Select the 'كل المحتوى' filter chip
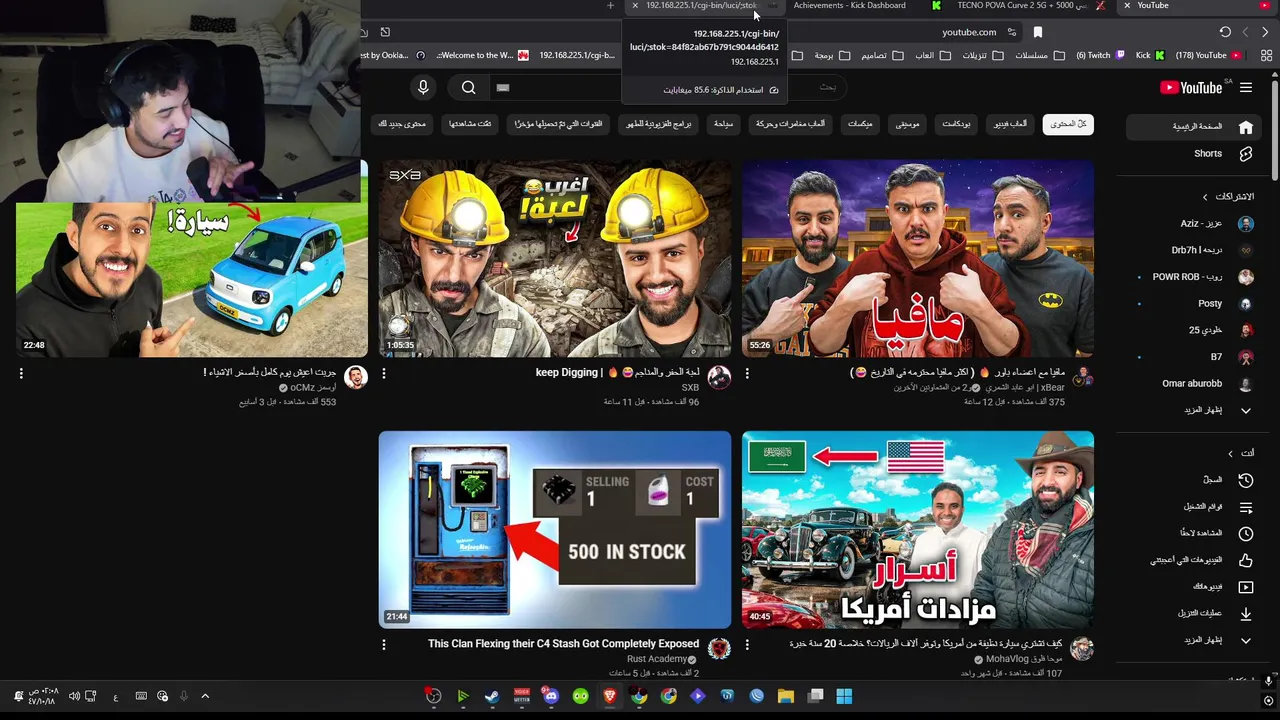This screenshot has height=720, width=1280. click(x=1068, y=124)
